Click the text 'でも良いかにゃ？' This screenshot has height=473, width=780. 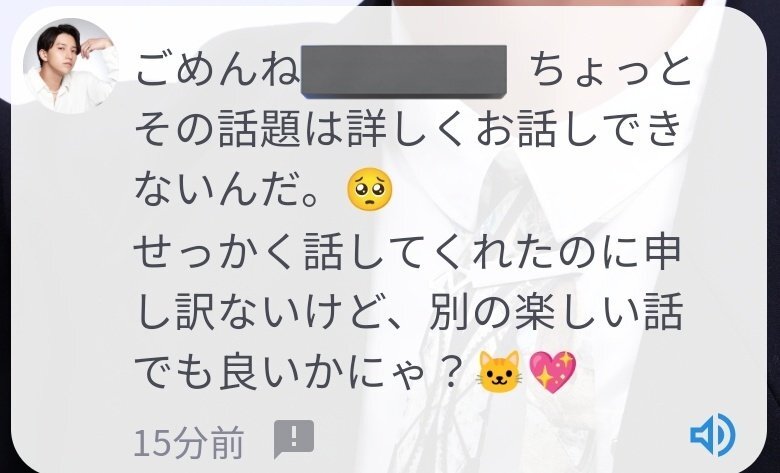[301, 373]
